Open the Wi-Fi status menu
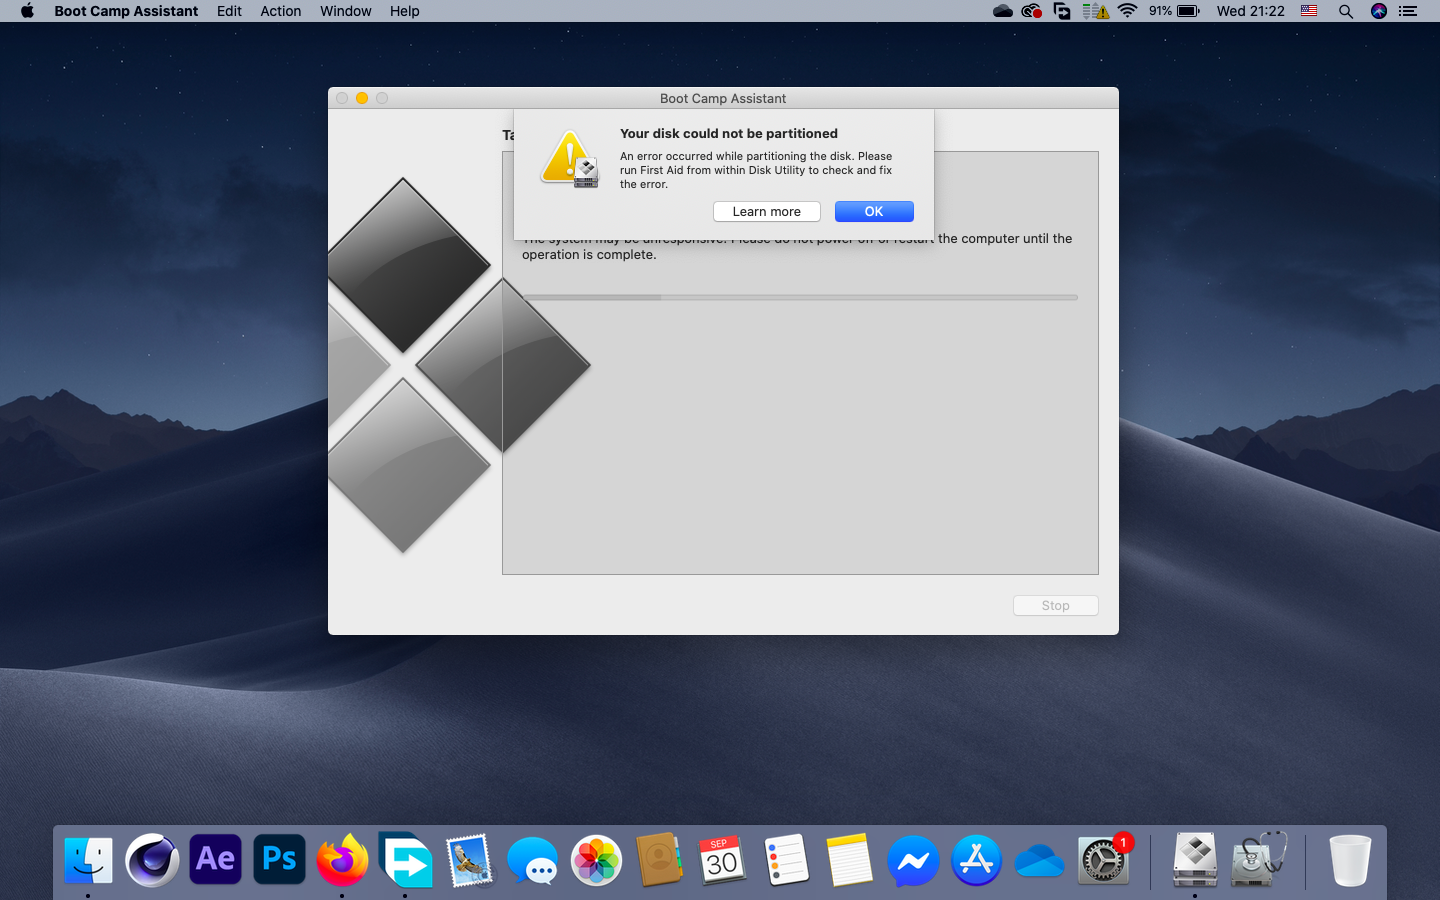 1128,11
